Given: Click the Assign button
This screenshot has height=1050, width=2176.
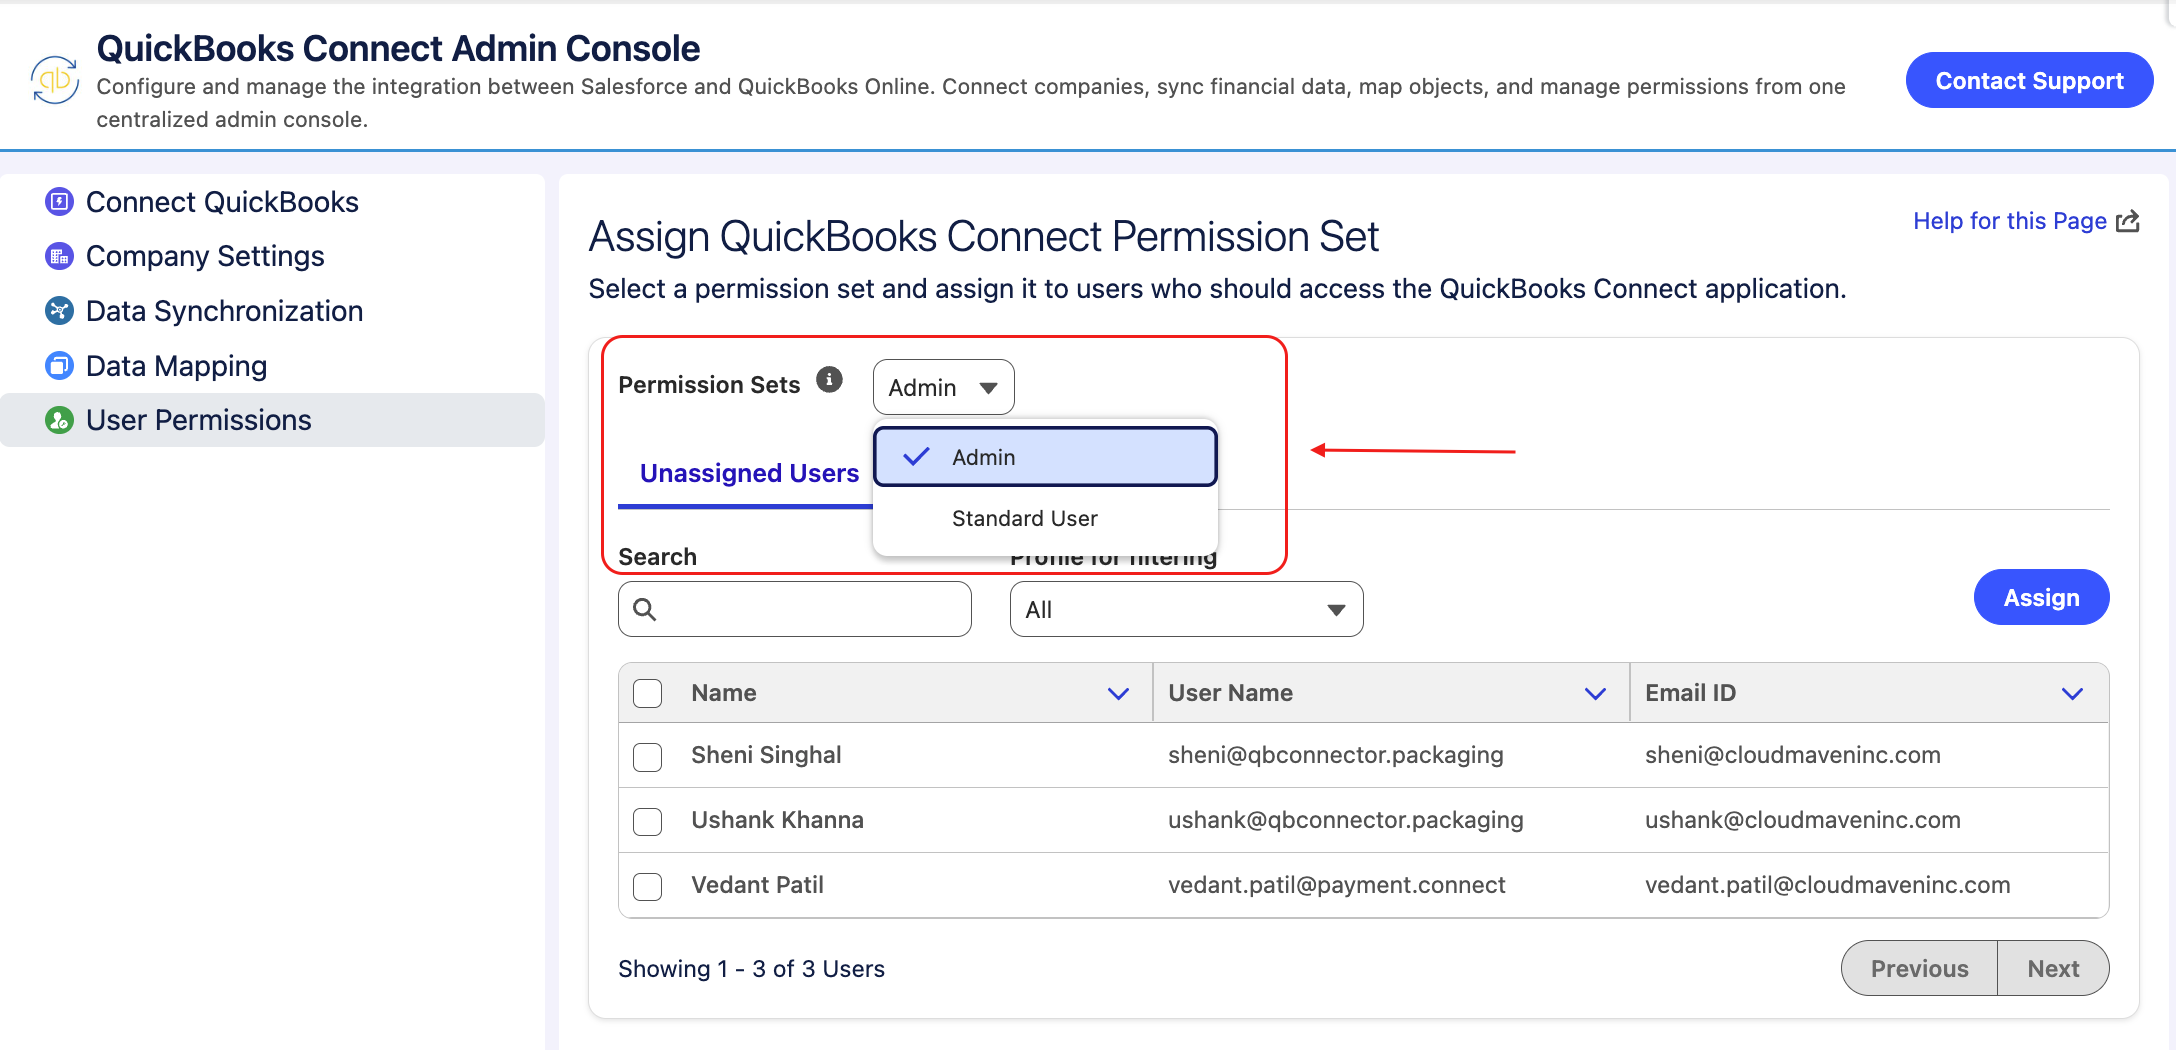Looking at the screenshot, I should [x=2041, y=597].
